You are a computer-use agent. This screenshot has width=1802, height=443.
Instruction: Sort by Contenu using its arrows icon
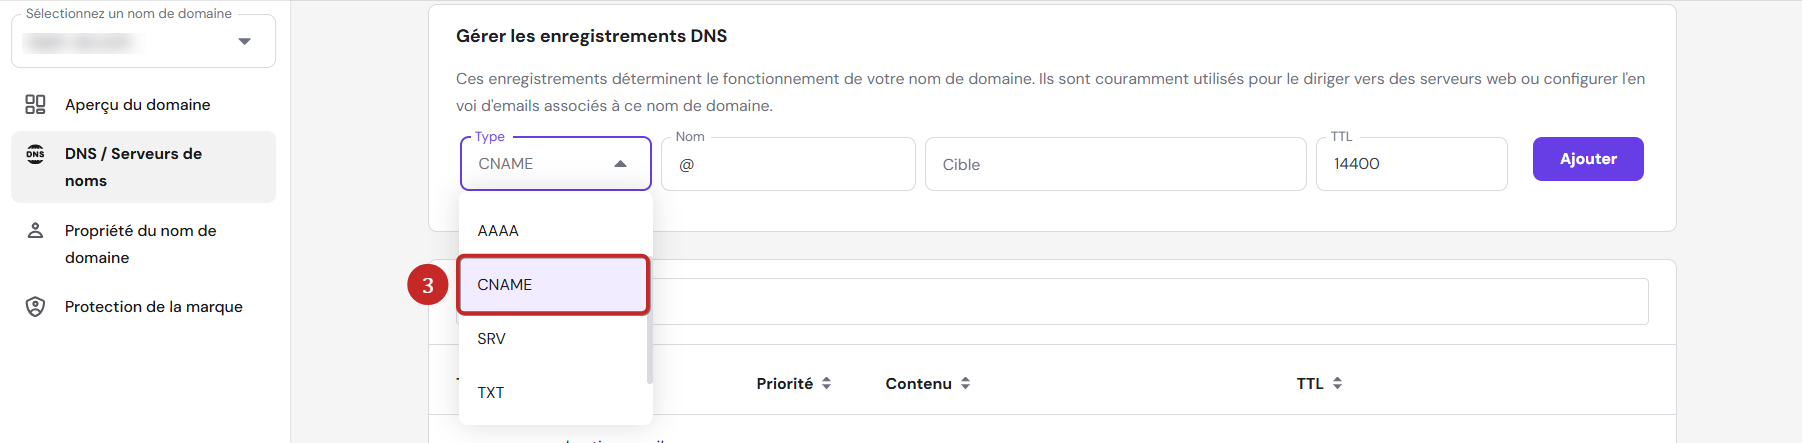[x=965, y=383]
